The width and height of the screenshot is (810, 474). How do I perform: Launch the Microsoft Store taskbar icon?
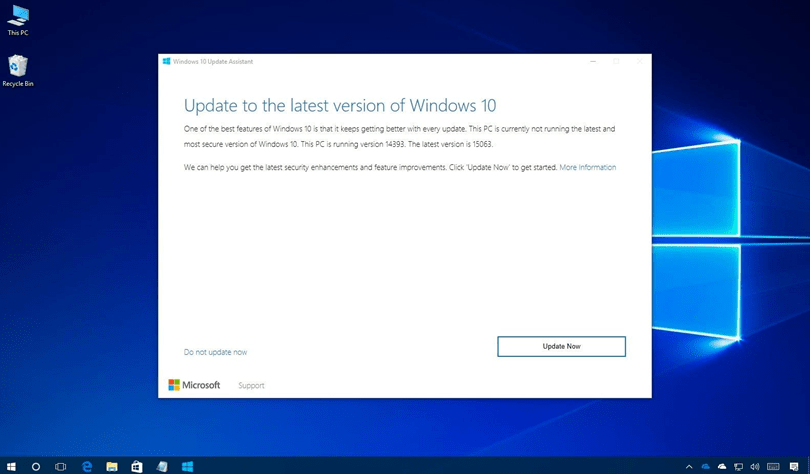point(137,466)
